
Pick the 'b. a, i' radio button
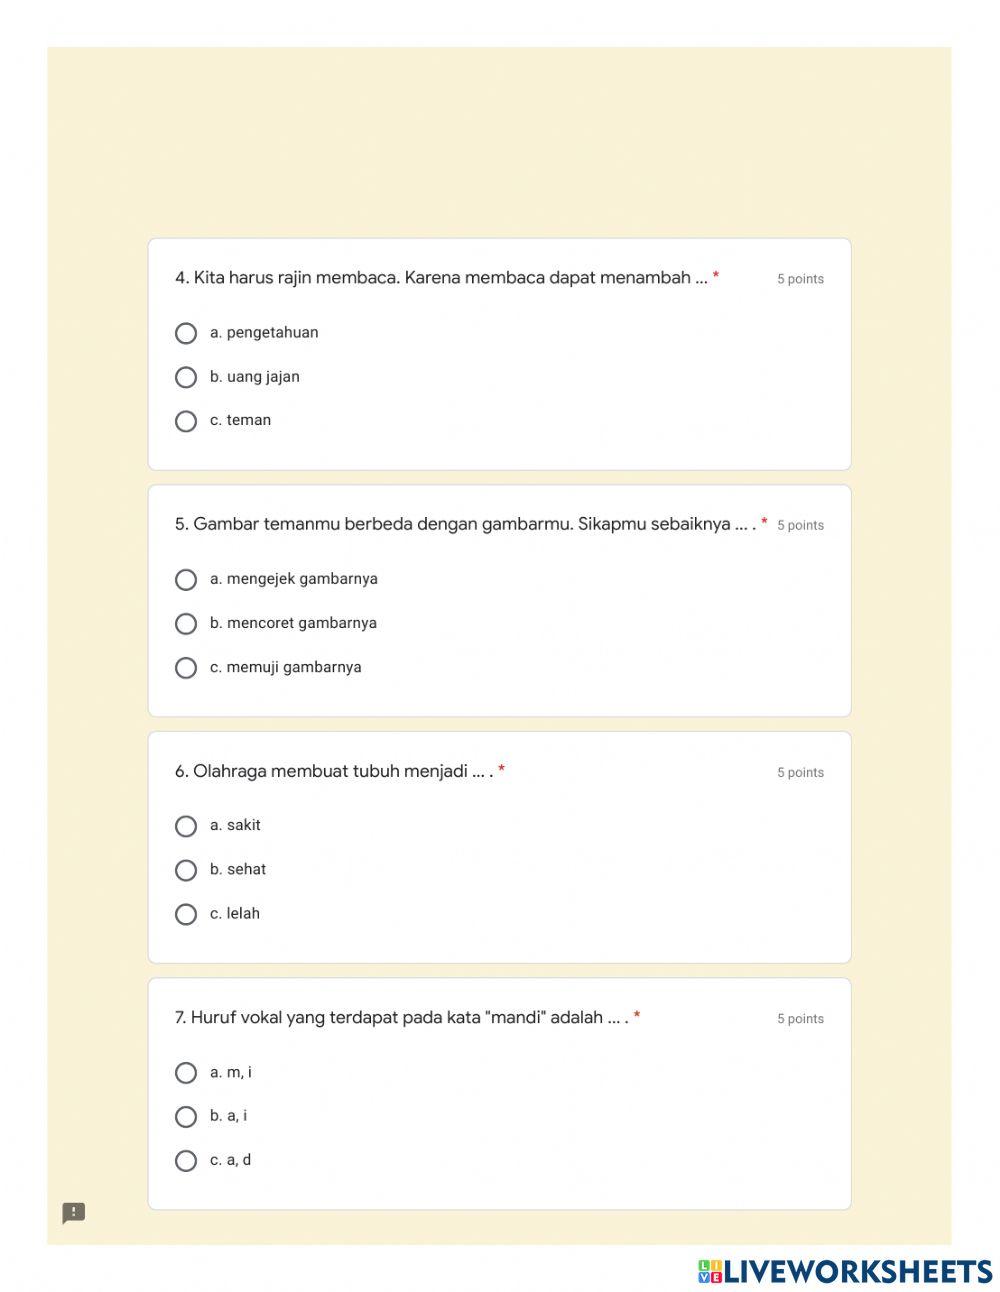click(186, 1117)
